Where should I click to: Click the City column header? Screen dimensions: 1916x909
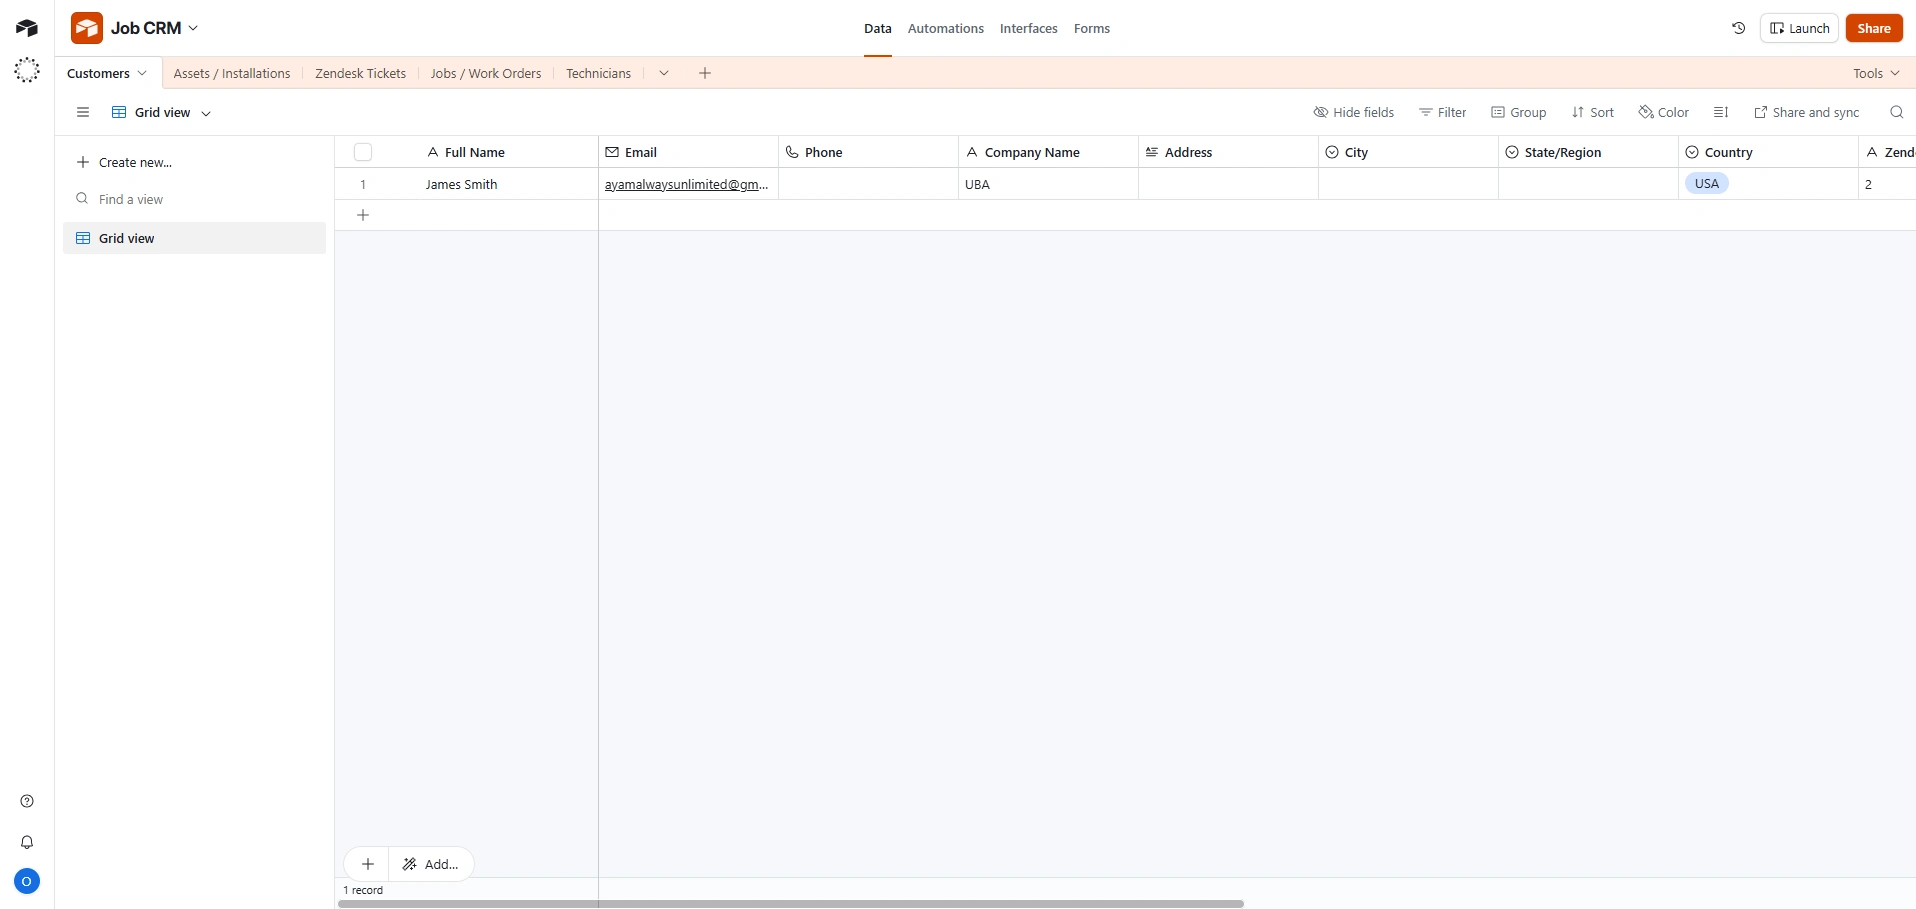[x=1408, y=152]
